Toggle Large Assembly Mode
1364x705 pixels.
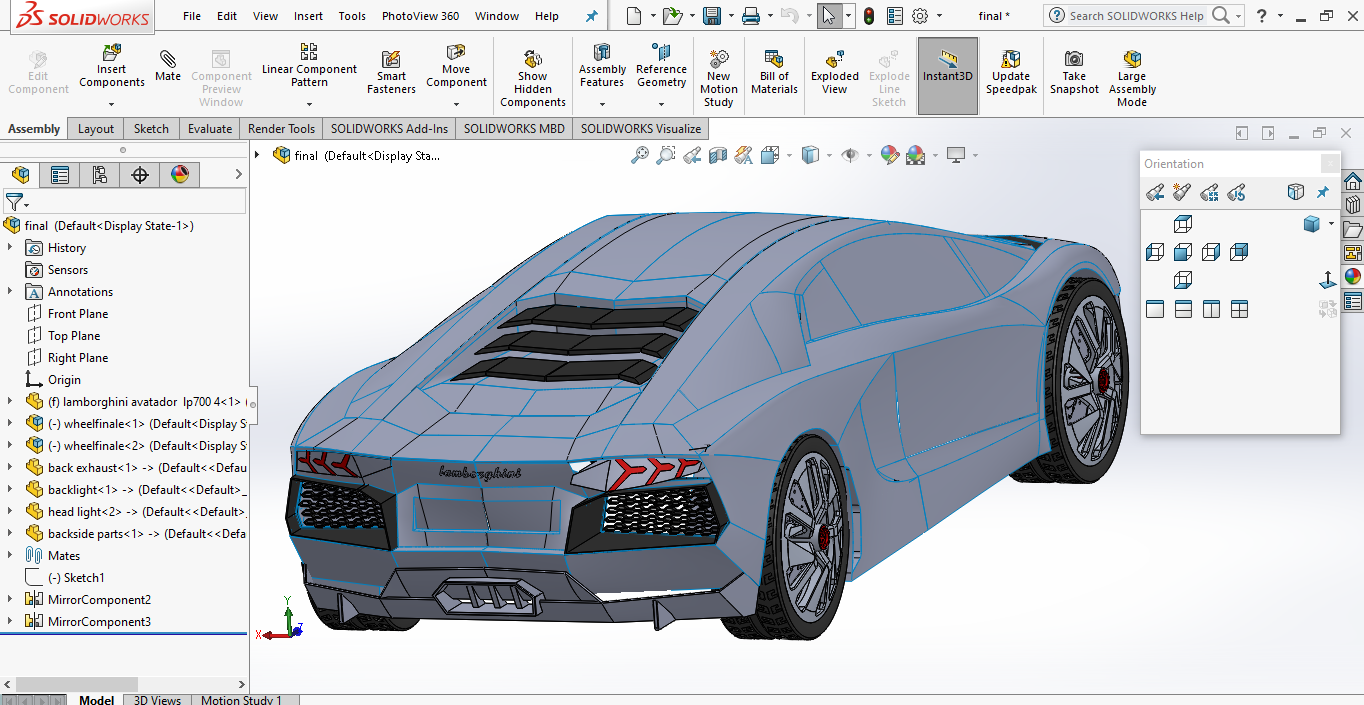coord(1132,78)
